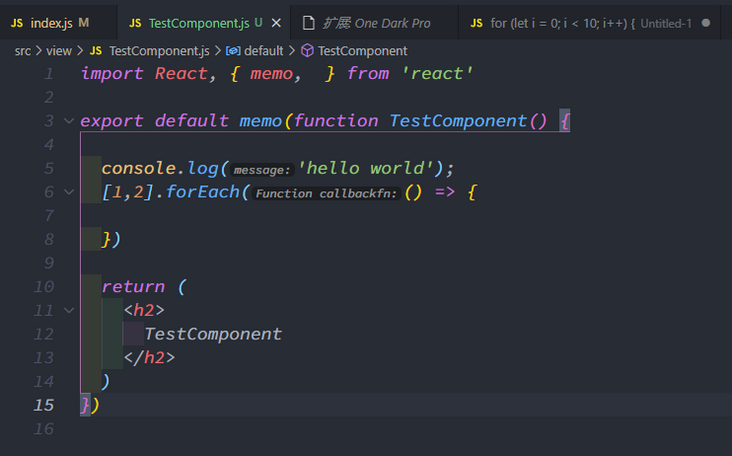Click 'export' keyword on line 3
Image resolution: width=732 pixels, height=456 pixels.
tap(112, 121)
